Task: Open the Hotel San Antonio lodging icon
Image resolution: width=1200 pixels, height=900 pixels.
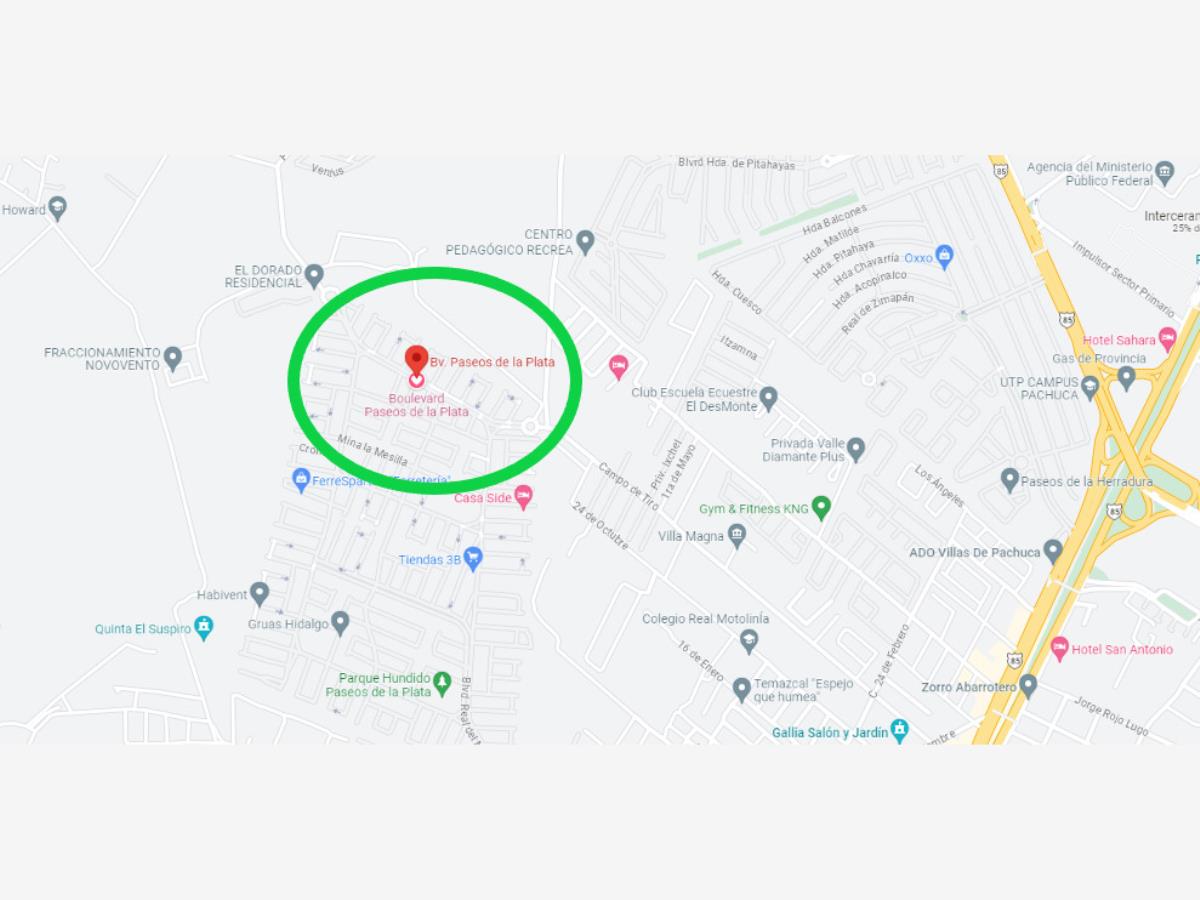Action: (x=1059, y=648)
